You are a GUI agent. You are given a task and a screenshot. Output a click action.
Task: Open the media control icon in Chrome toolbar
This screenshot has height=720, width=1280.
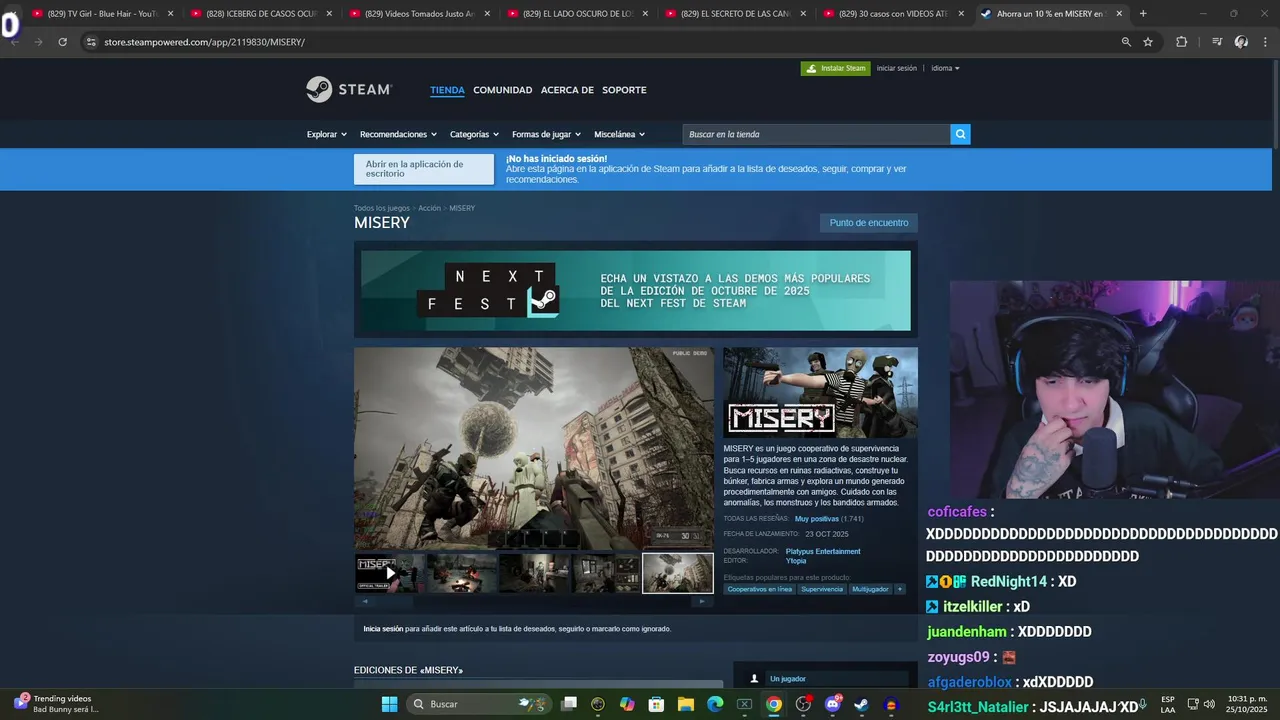[x=1217, y=42]
